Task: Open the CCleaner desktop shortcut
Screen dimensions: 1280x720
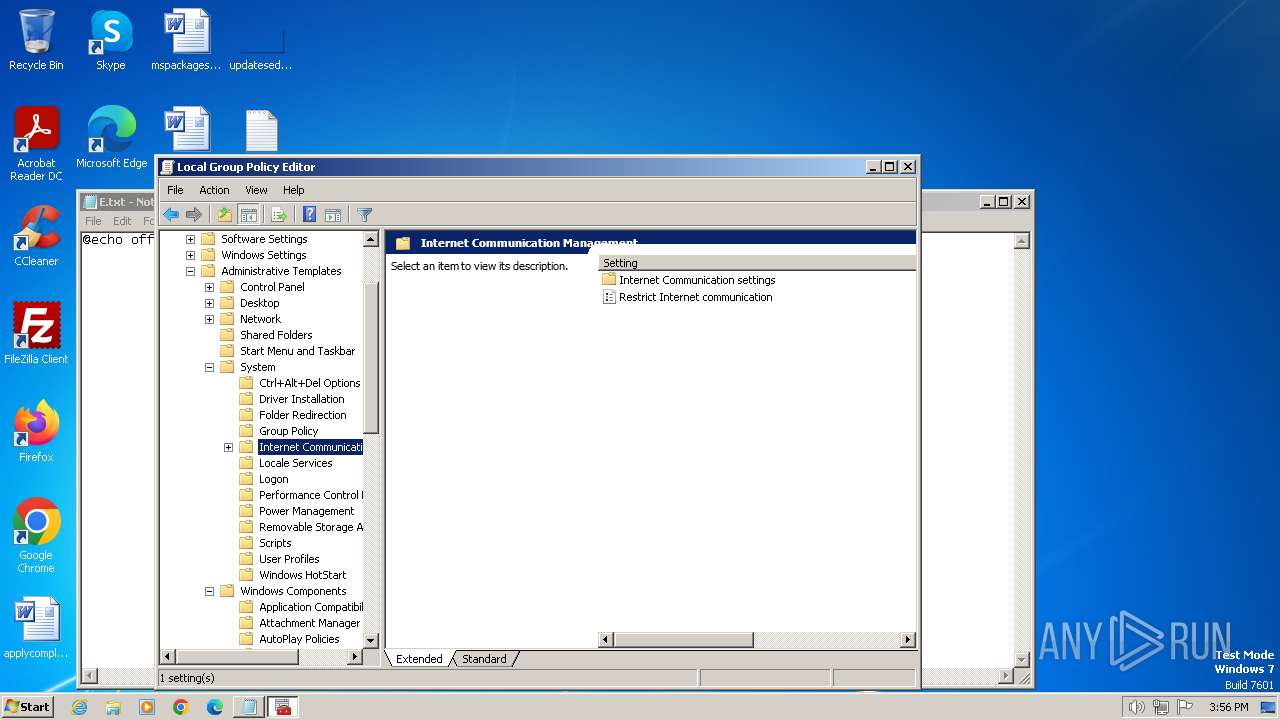Action: (x=36, y=236)
